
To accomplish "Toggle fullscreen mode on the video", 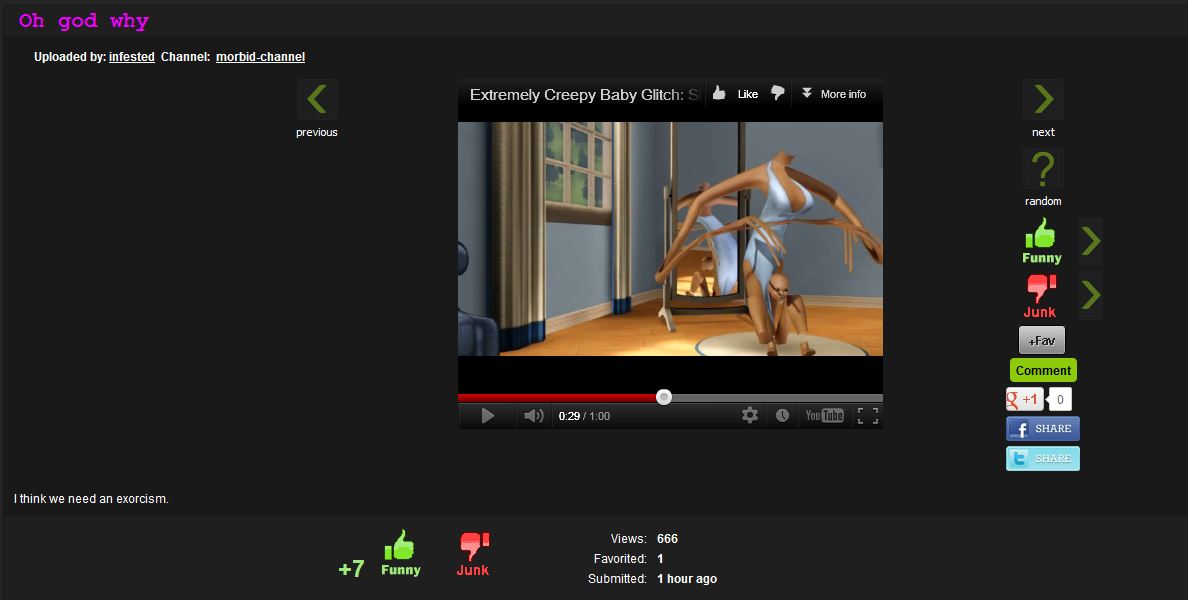I will tap(868, 415).
